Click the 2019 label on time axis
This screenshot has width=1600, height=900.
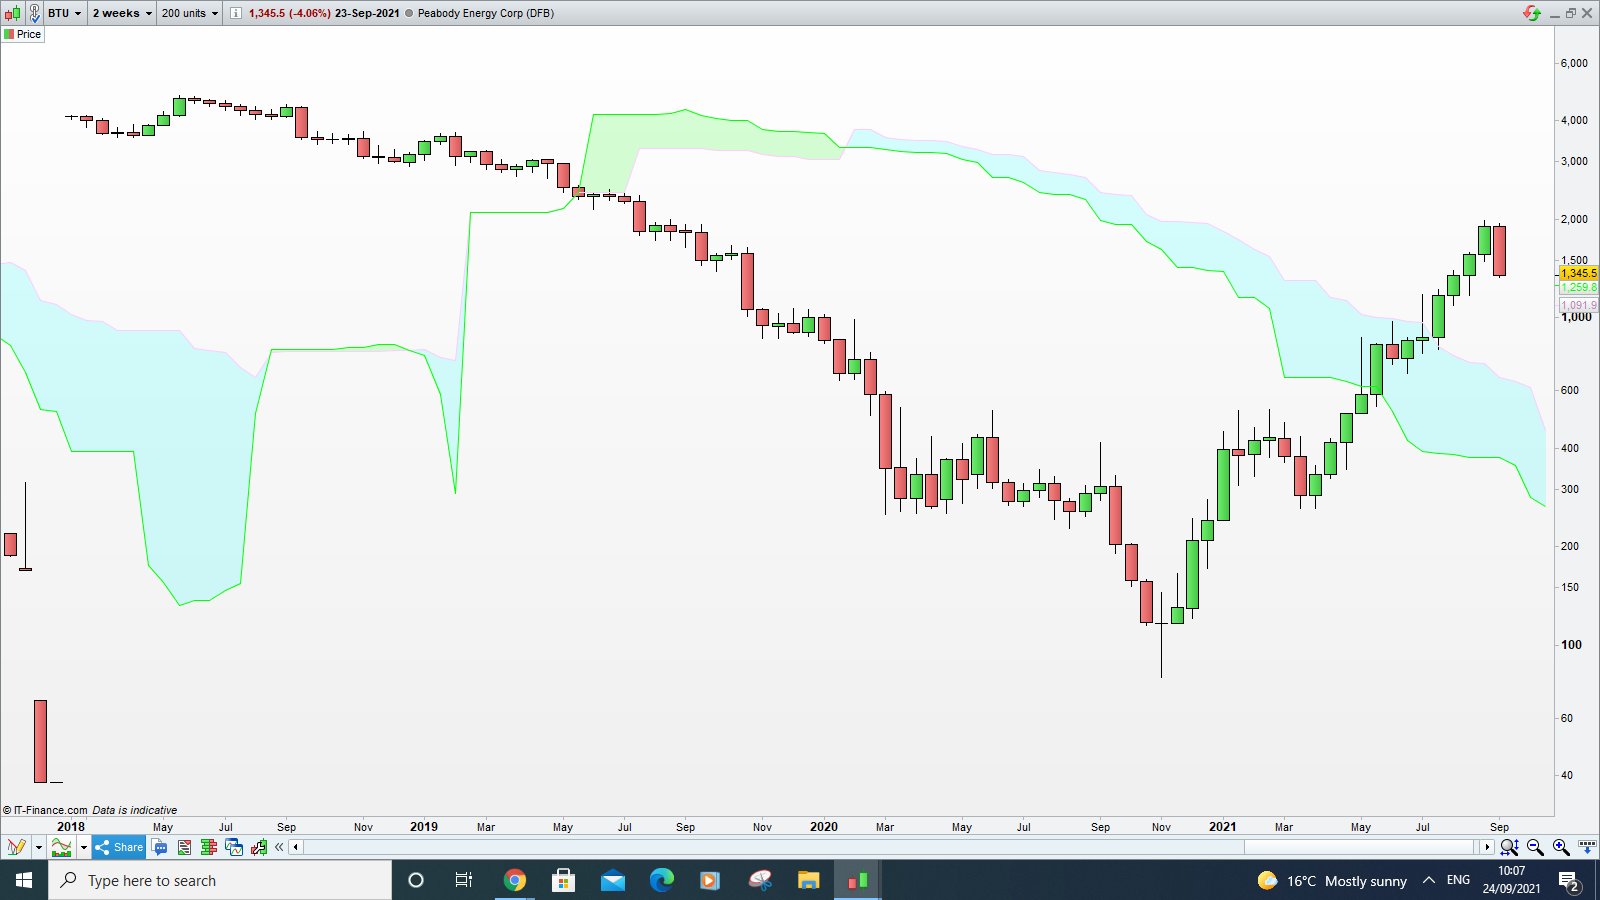(424, 827)
